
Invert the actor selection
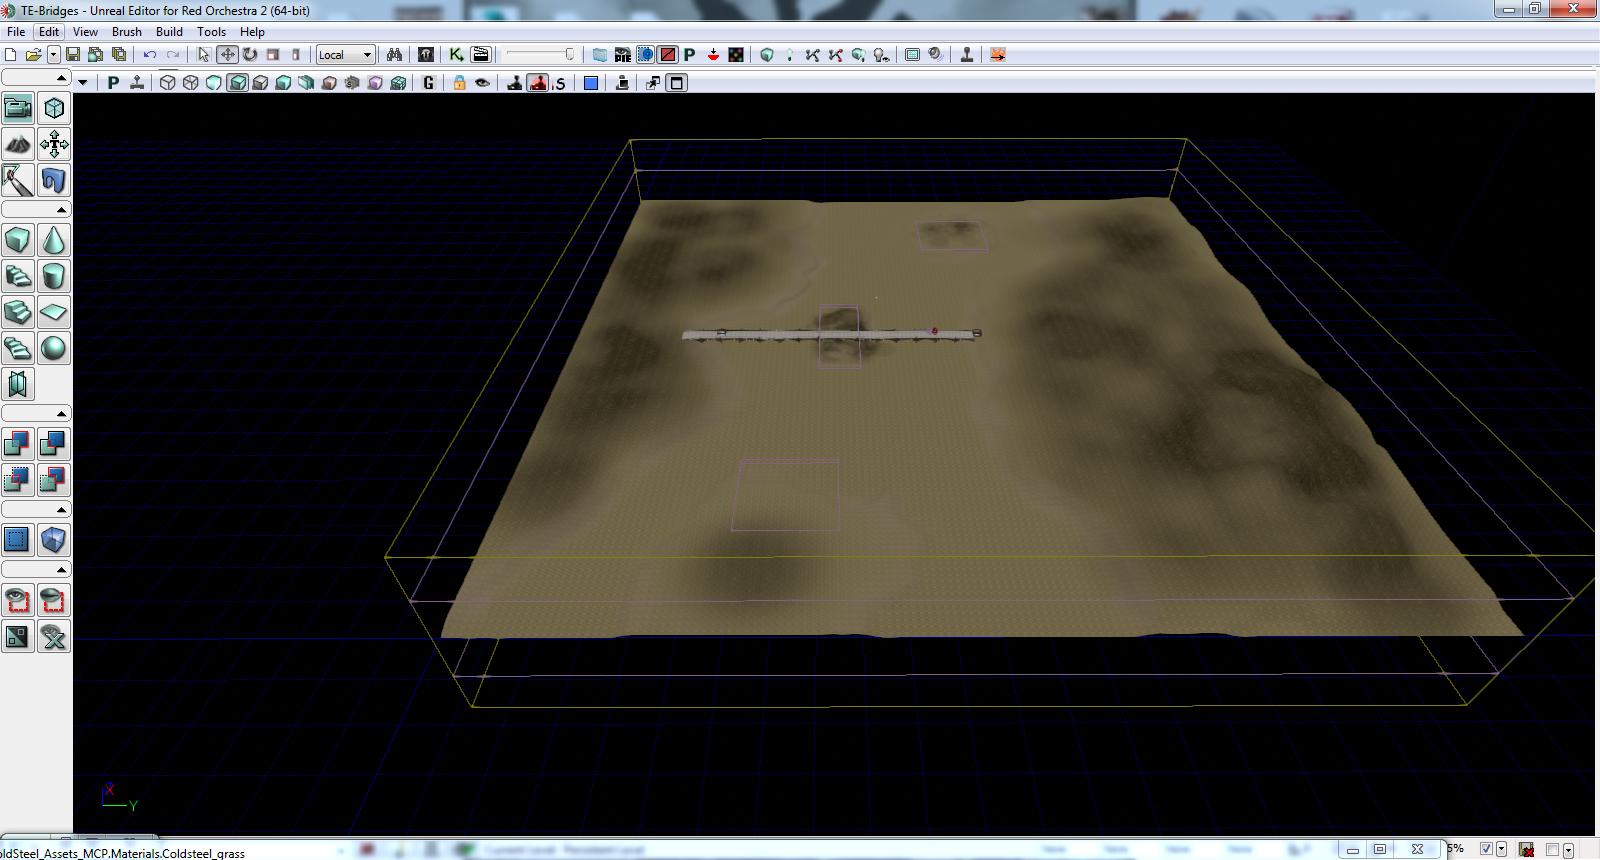click(x=18, y=636)
